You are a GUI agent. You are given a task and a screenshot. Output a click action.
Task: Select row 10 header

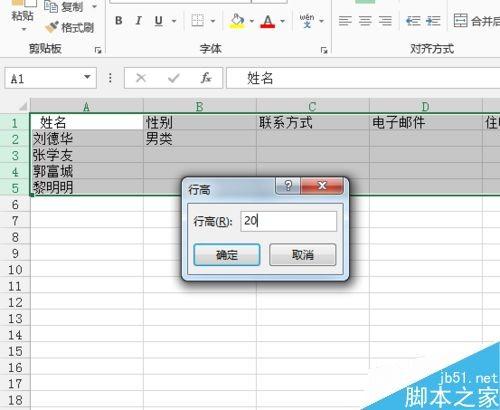pyautogui.click(x=15, y=269)
